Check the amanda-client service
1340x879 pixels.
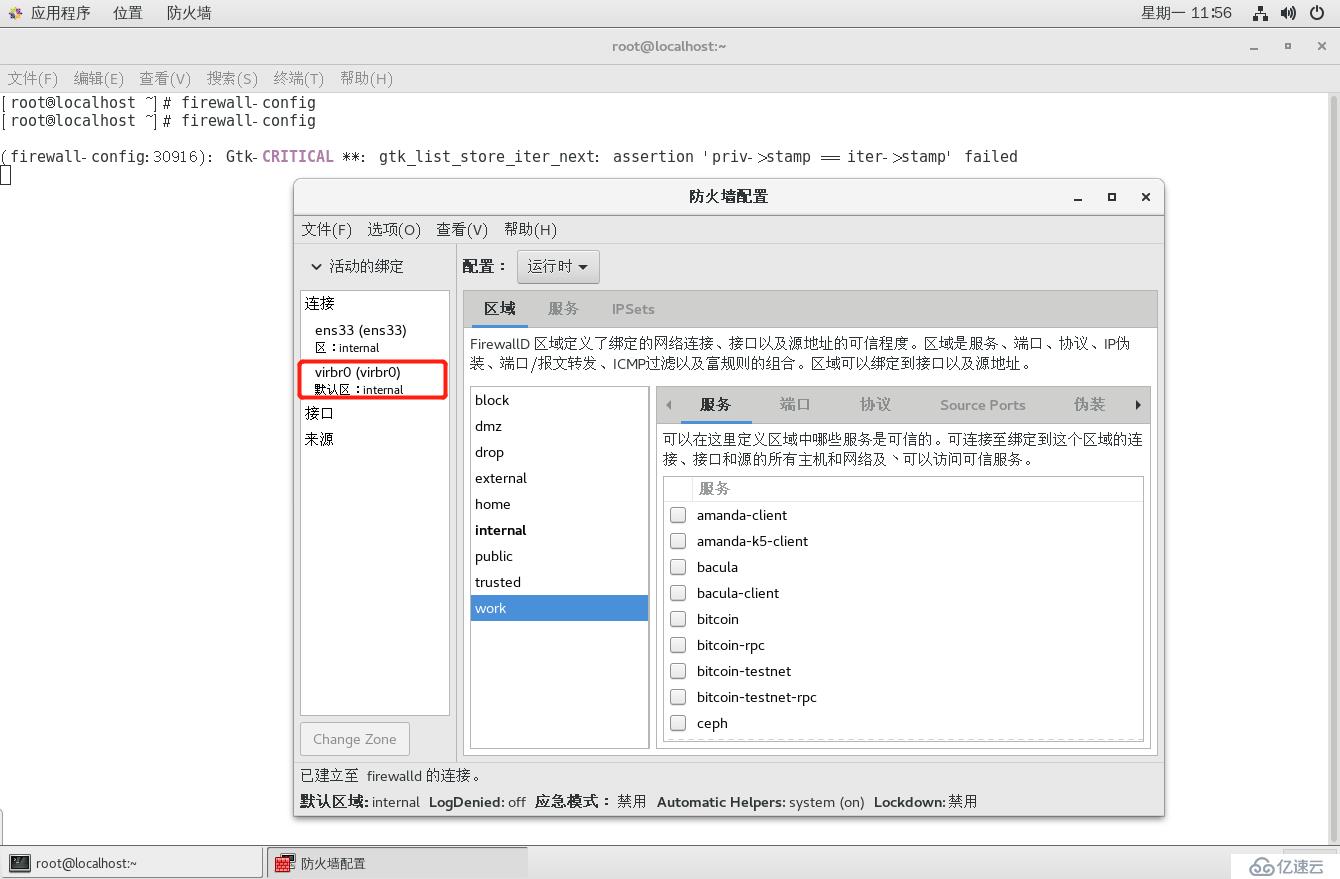[x=678, y=515]
